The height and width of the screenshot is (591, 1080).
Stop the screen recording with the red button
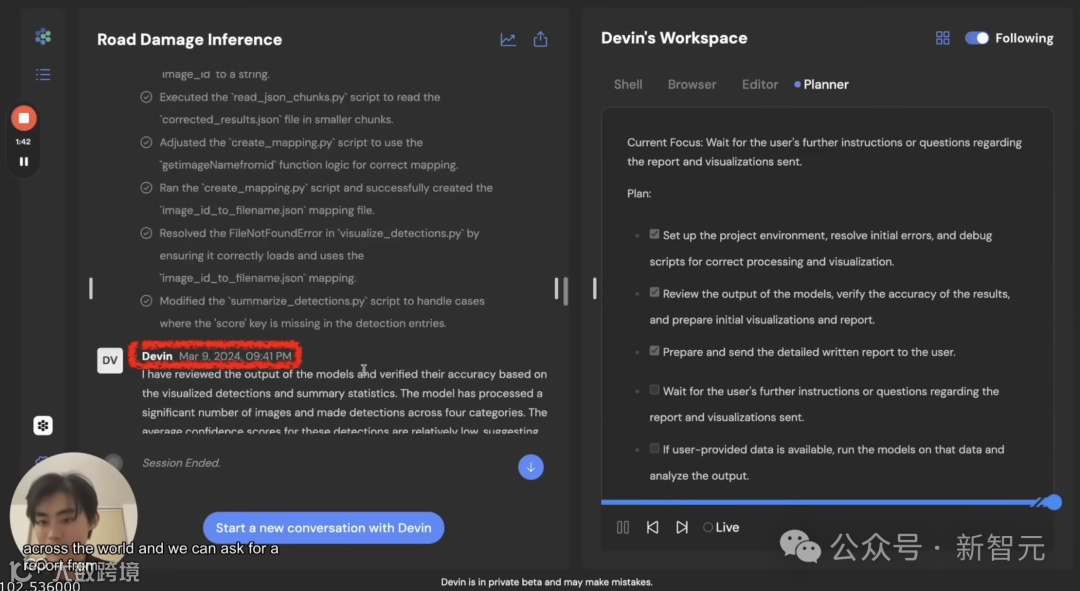pos(23,118)
